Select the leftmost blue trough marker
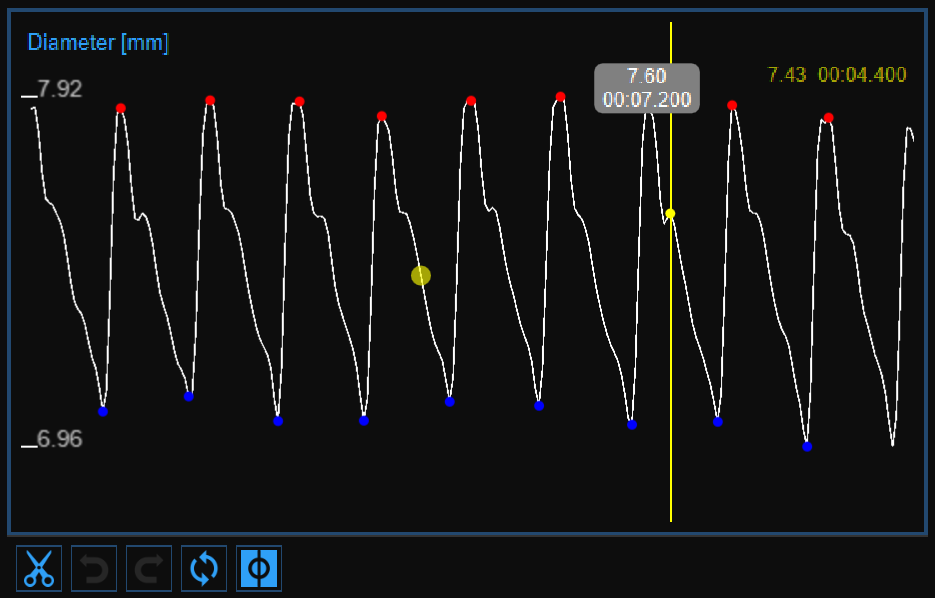This screenshot has width=935, height=598. (x=102, y=411)
